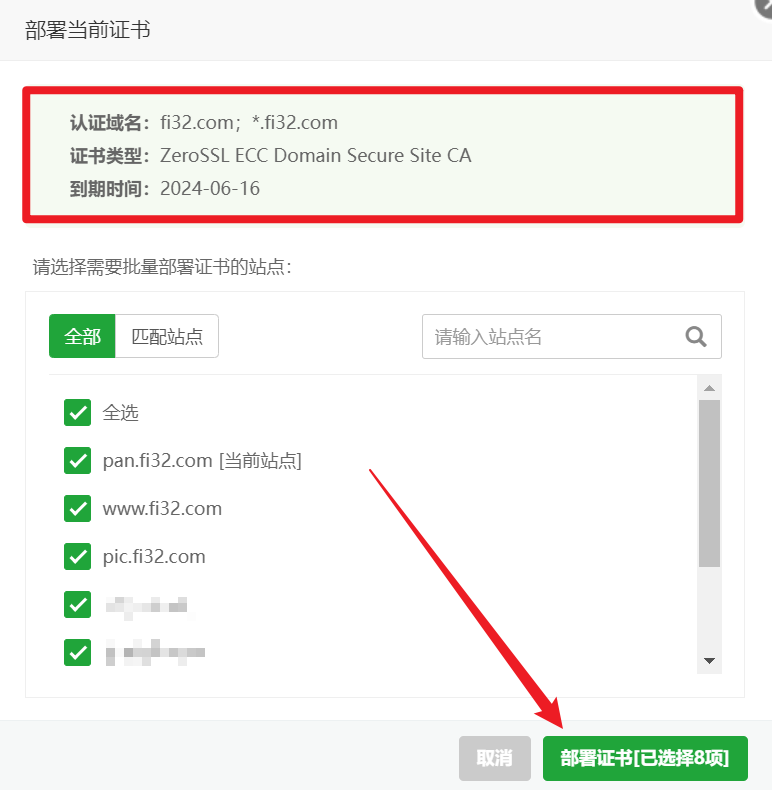Uncheck the www.fi32.com site checkbox
The height and width of the screenshot is (790, 772).
[x=77, y=508]
